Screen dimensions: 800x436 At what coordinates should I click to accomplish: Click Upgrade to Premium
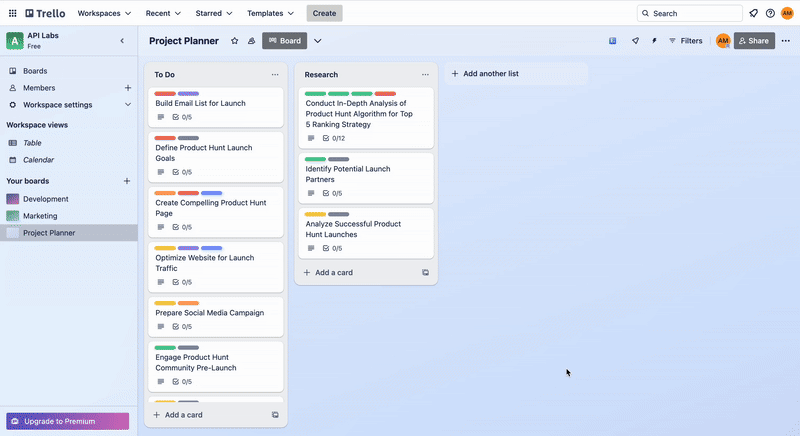pos(68,421)
